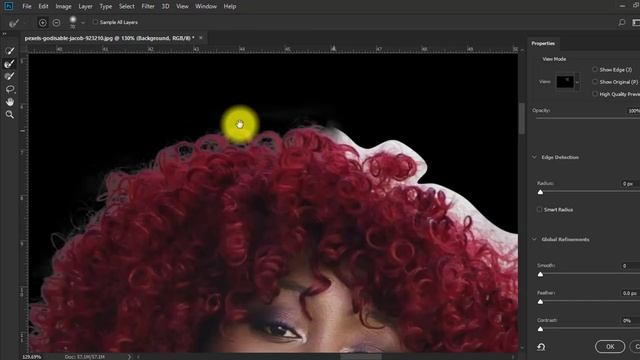Image resolution: width=640 pixels, height=360 pixels.
Task: Collapse the Global Refinements section
Action: point(534,239)
